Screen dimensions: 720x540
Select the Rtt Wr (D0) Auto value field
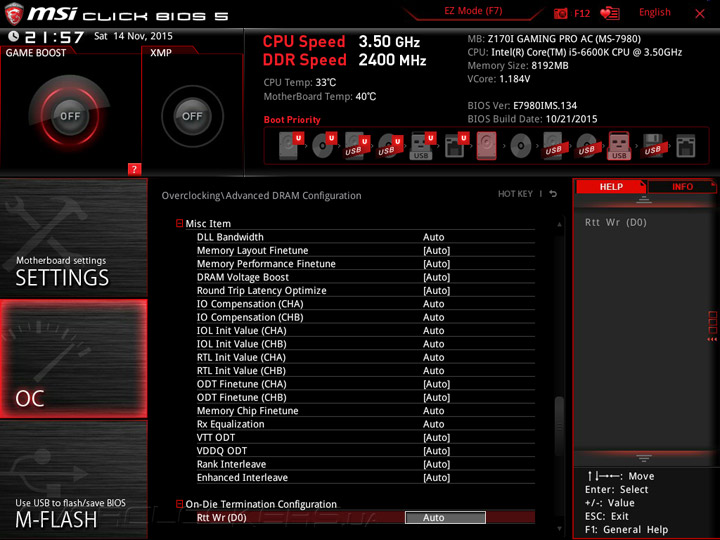click(445, 518)
